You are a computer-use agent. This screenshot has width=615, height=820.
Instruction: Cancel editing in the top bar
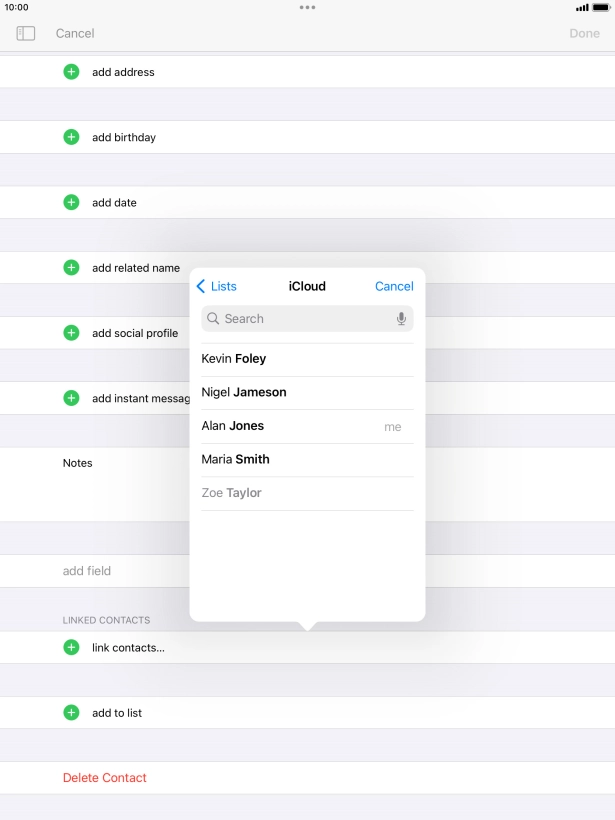(x=75, y=33)
